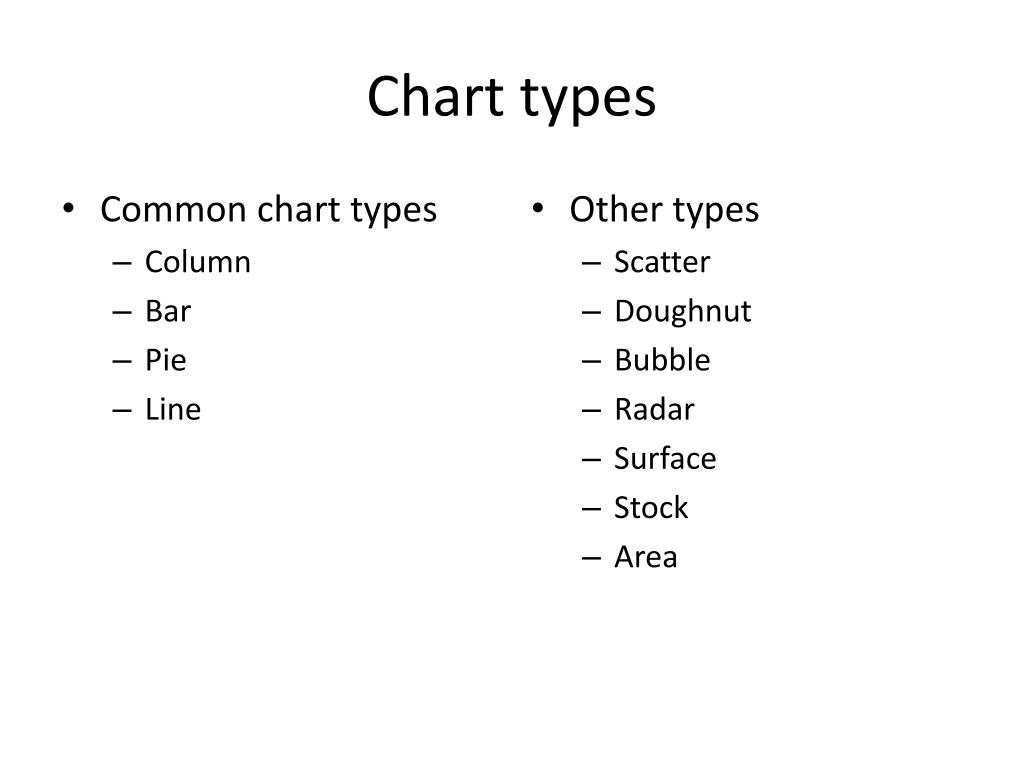
Task: Select the Bubble list item
Action: coord(662,360)
